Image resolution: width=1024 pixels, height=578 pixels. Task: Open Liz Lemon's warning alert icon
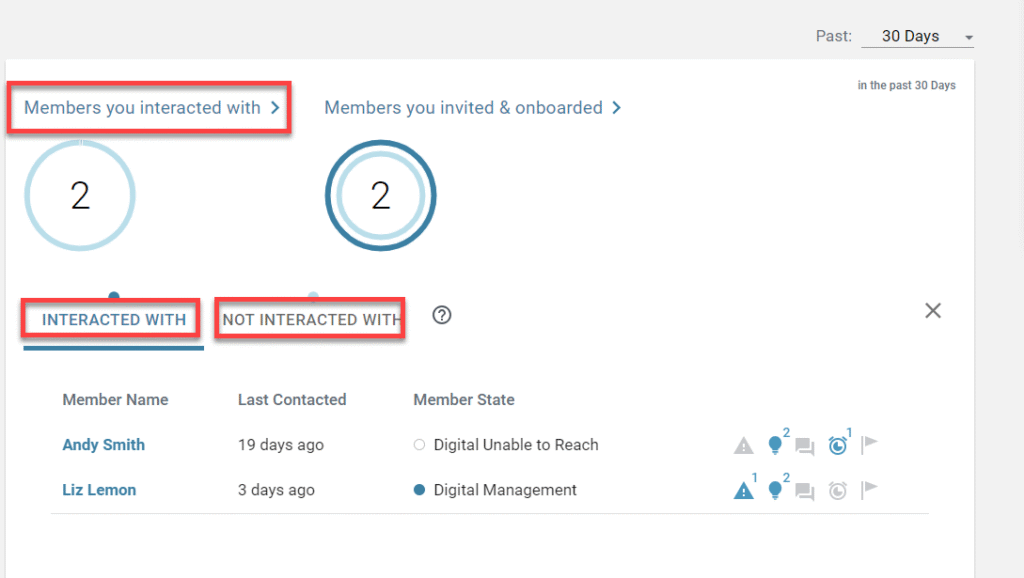(743, 491)
